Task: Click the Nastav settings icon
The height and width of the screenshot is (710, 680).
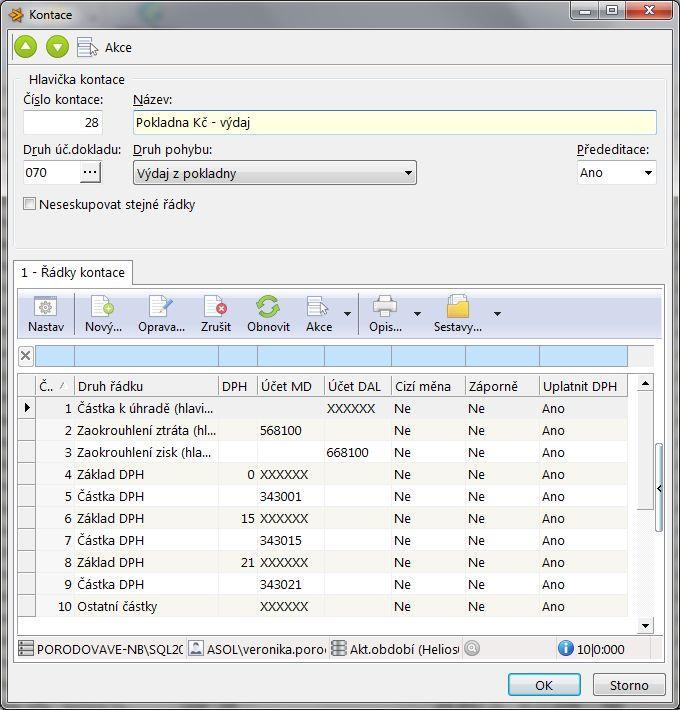Action: point(46,314)
